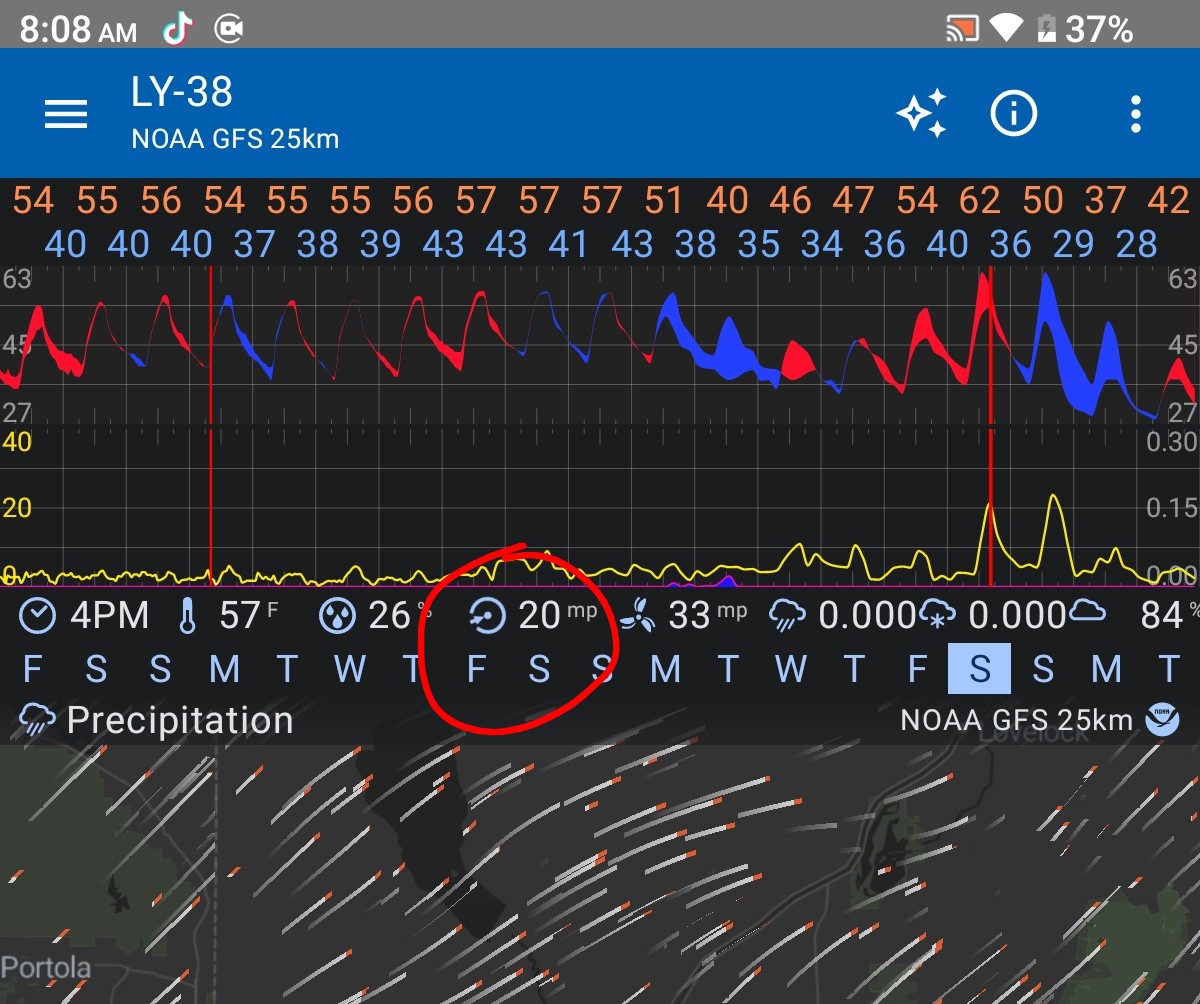
Task: Select the highlighted S day in day bar
Action: click(x=979, y=669)
